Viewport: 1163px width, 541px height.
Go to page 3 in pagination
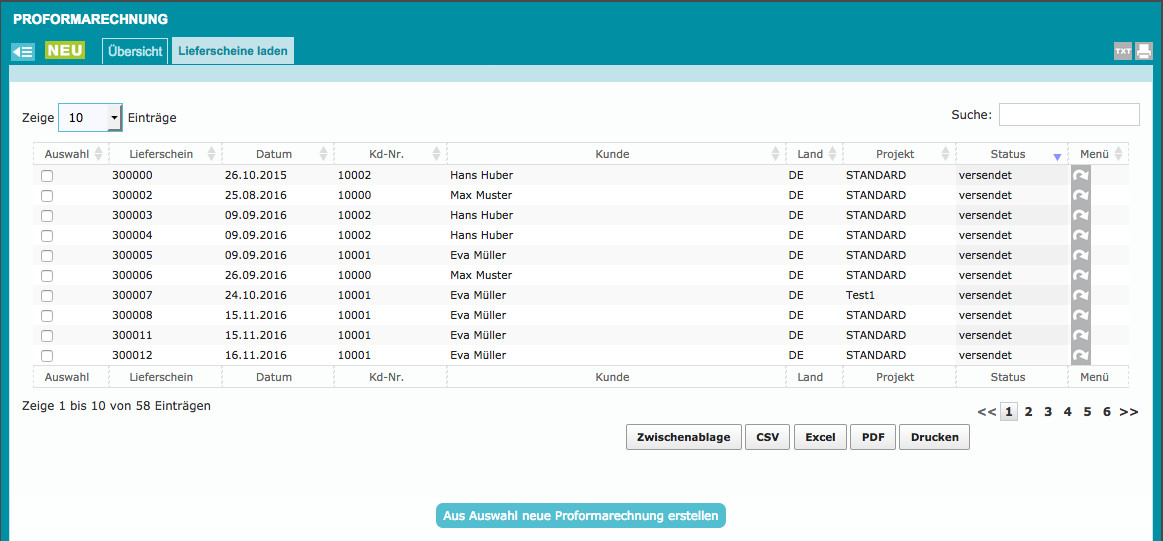coord(1048,411)
